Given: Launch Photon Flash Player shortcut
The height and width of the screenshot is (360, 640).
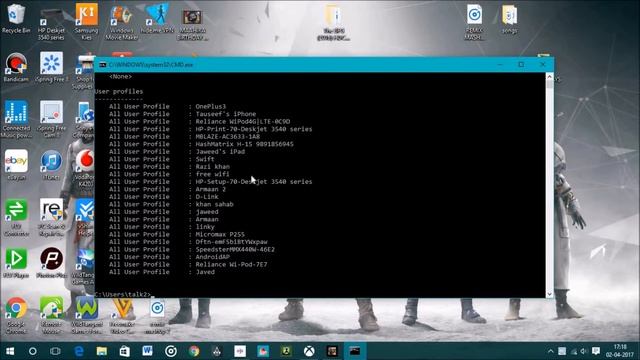Looking at the screenshot, I should click(x=51, y=263).
